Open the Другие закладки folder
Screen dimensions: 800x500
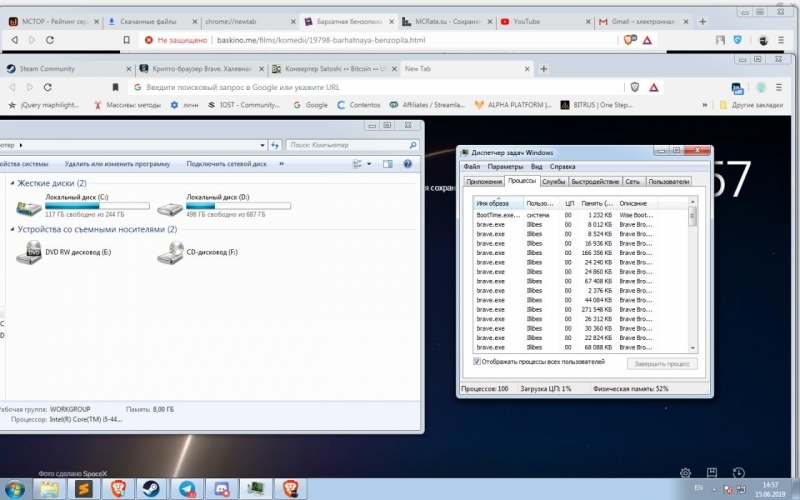point(751,105)
